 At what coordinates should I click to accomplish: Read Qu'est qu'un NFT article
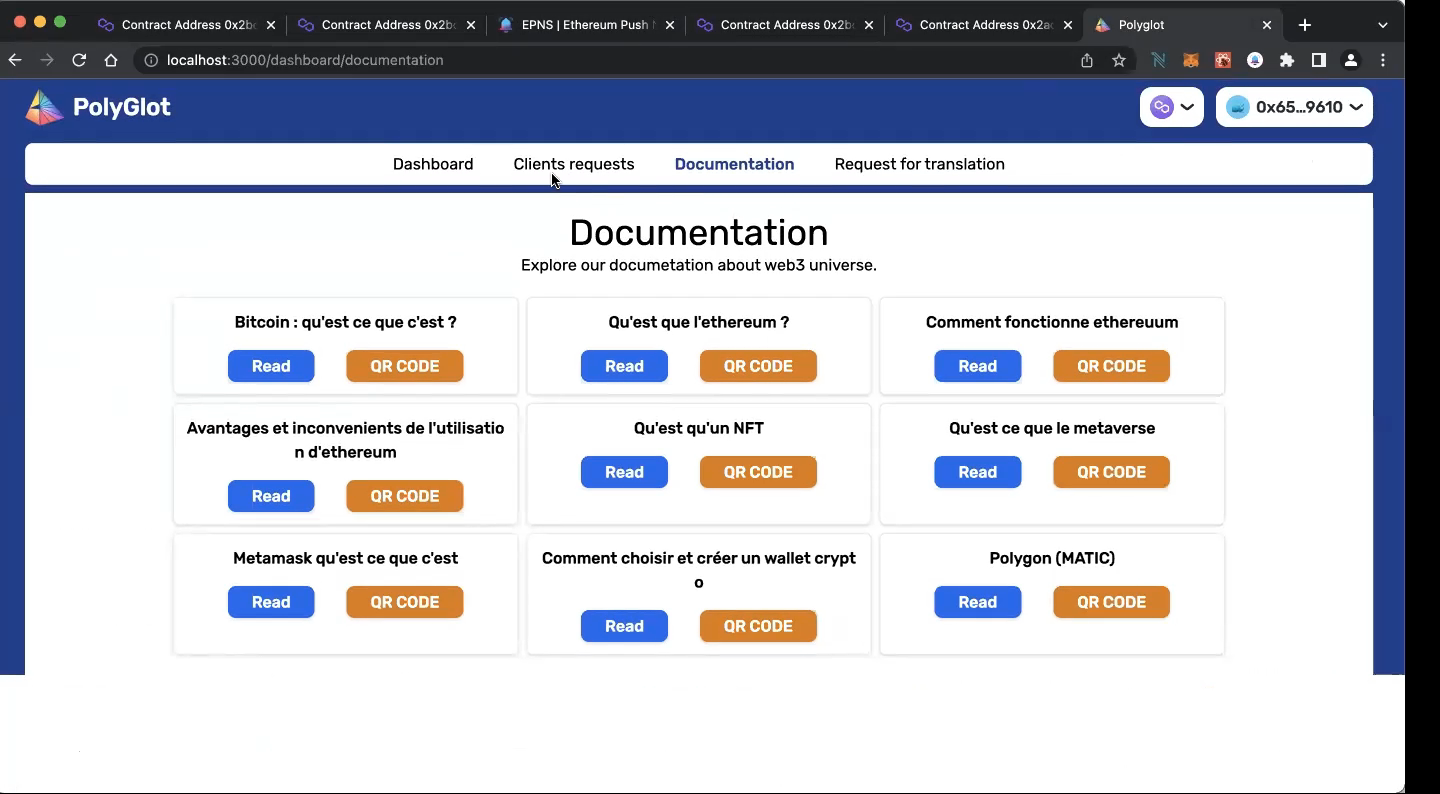click(624, 472)
